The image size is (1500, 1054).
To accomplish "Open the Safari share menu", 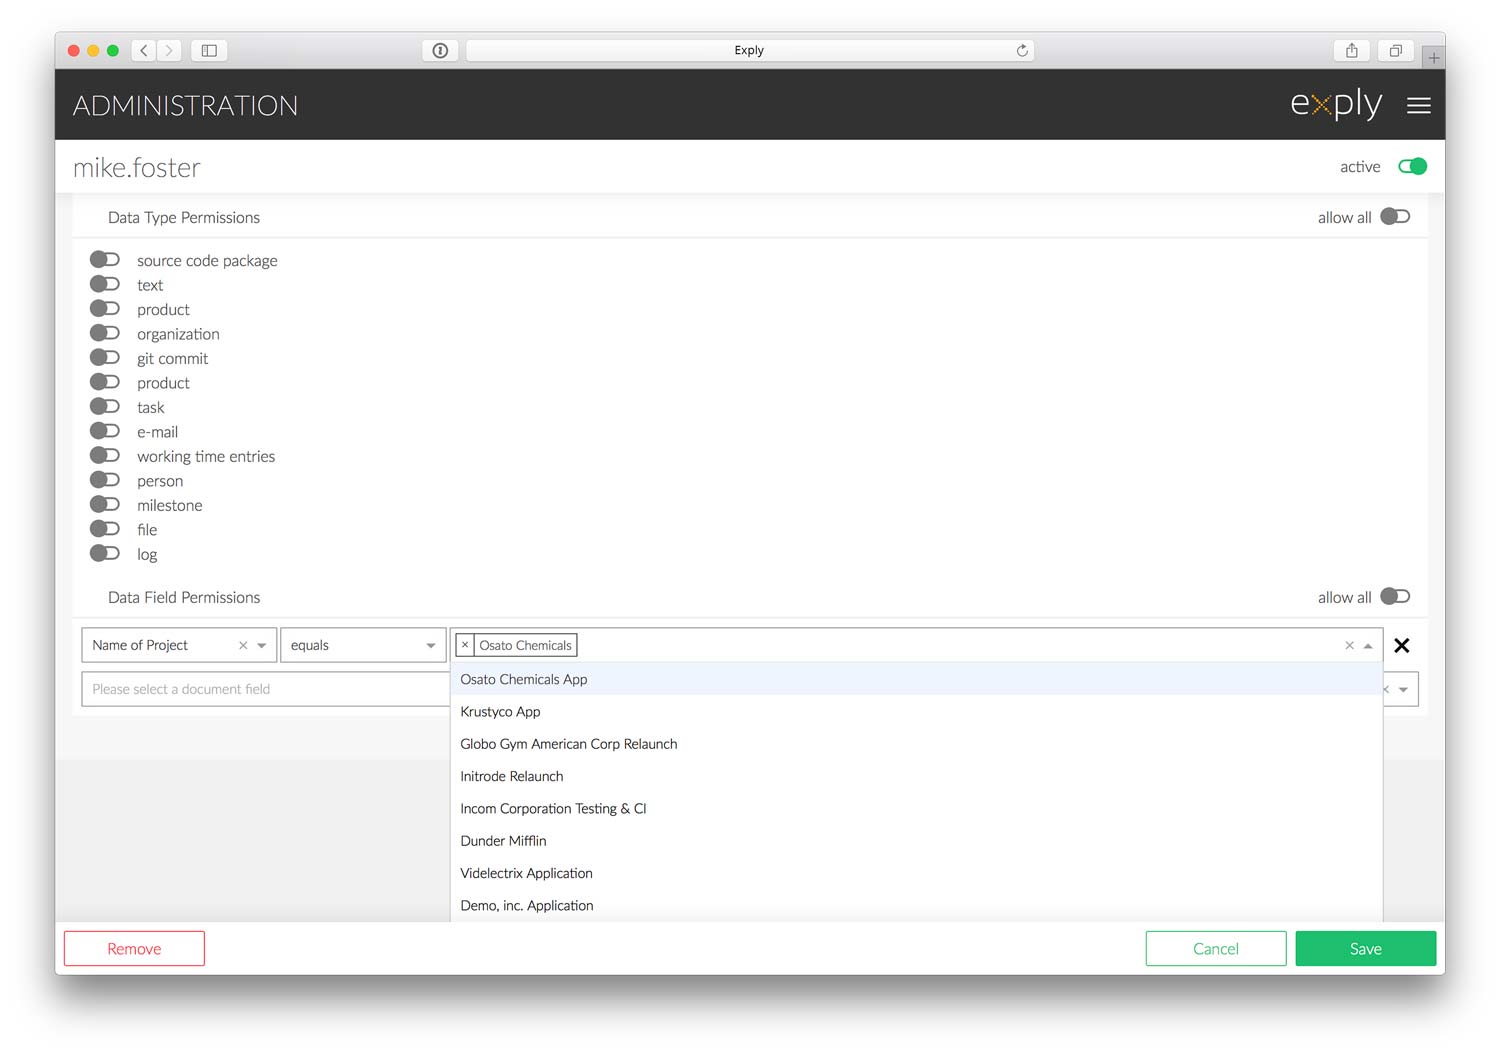I will point(1352,50).
